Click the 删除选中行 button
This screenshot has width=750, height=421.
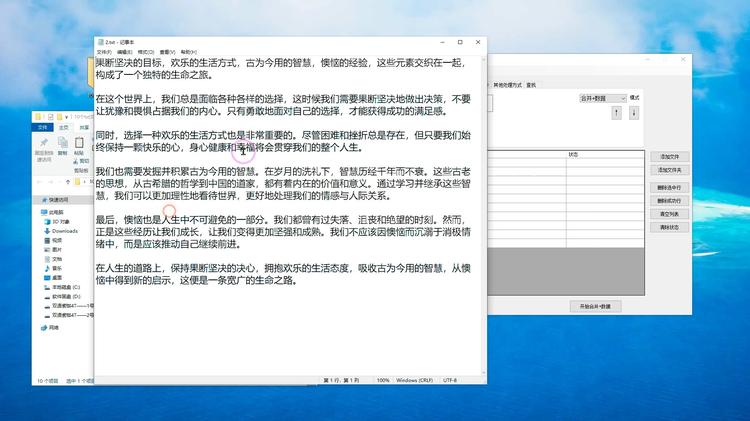point(669,188)
